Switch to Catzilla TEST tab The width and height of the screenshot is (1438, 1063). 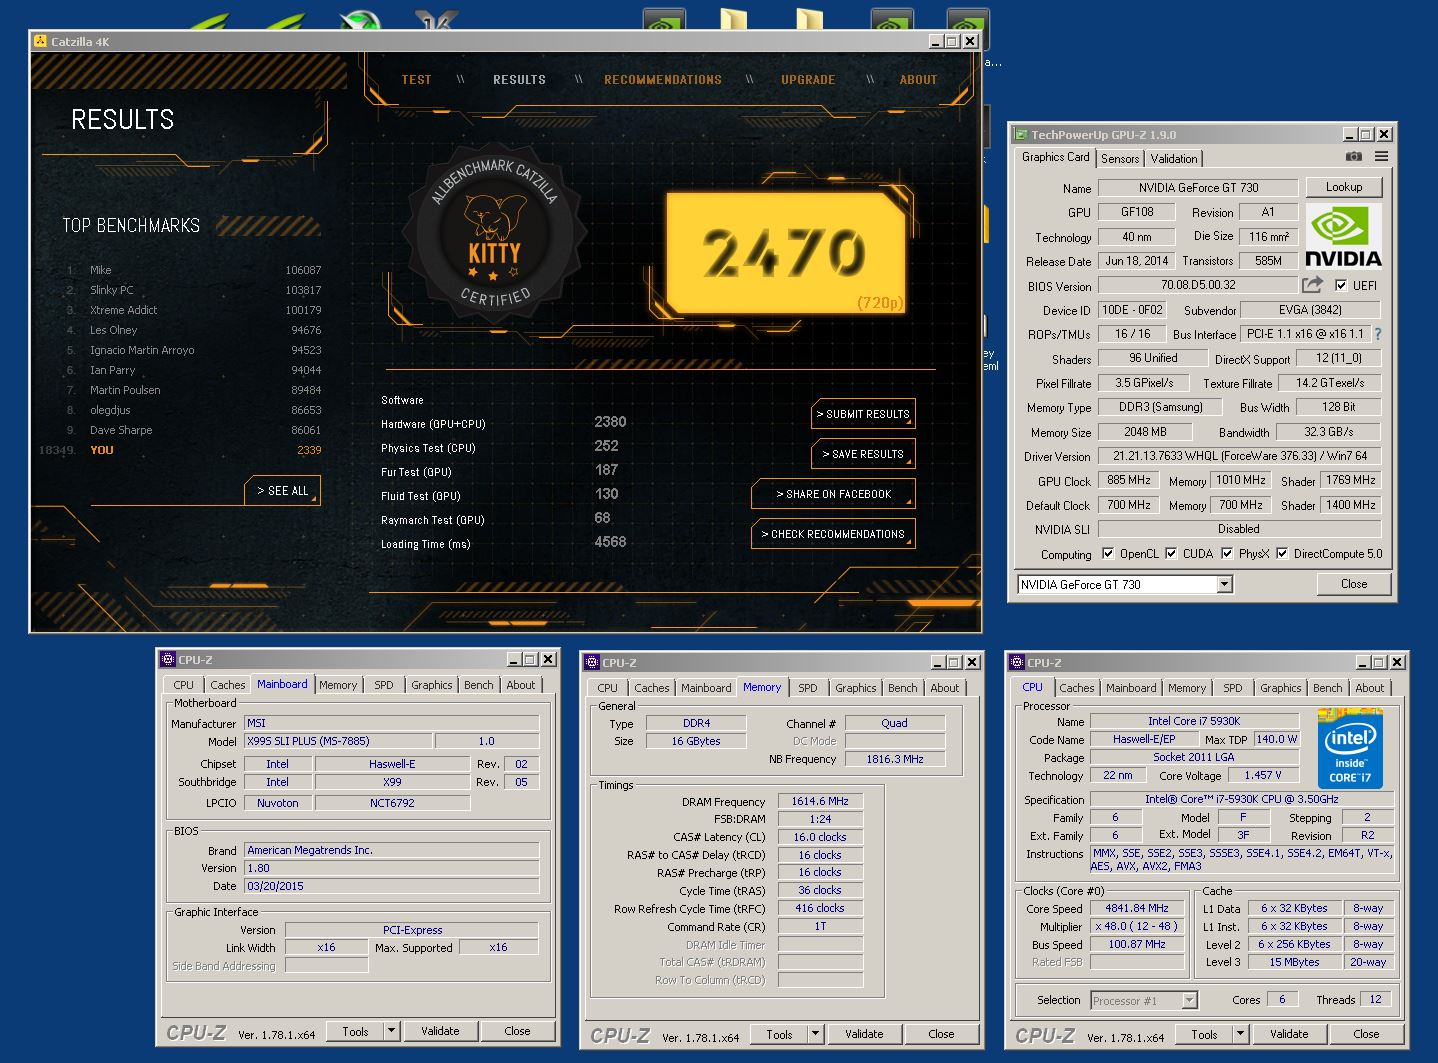coord(416,80)
